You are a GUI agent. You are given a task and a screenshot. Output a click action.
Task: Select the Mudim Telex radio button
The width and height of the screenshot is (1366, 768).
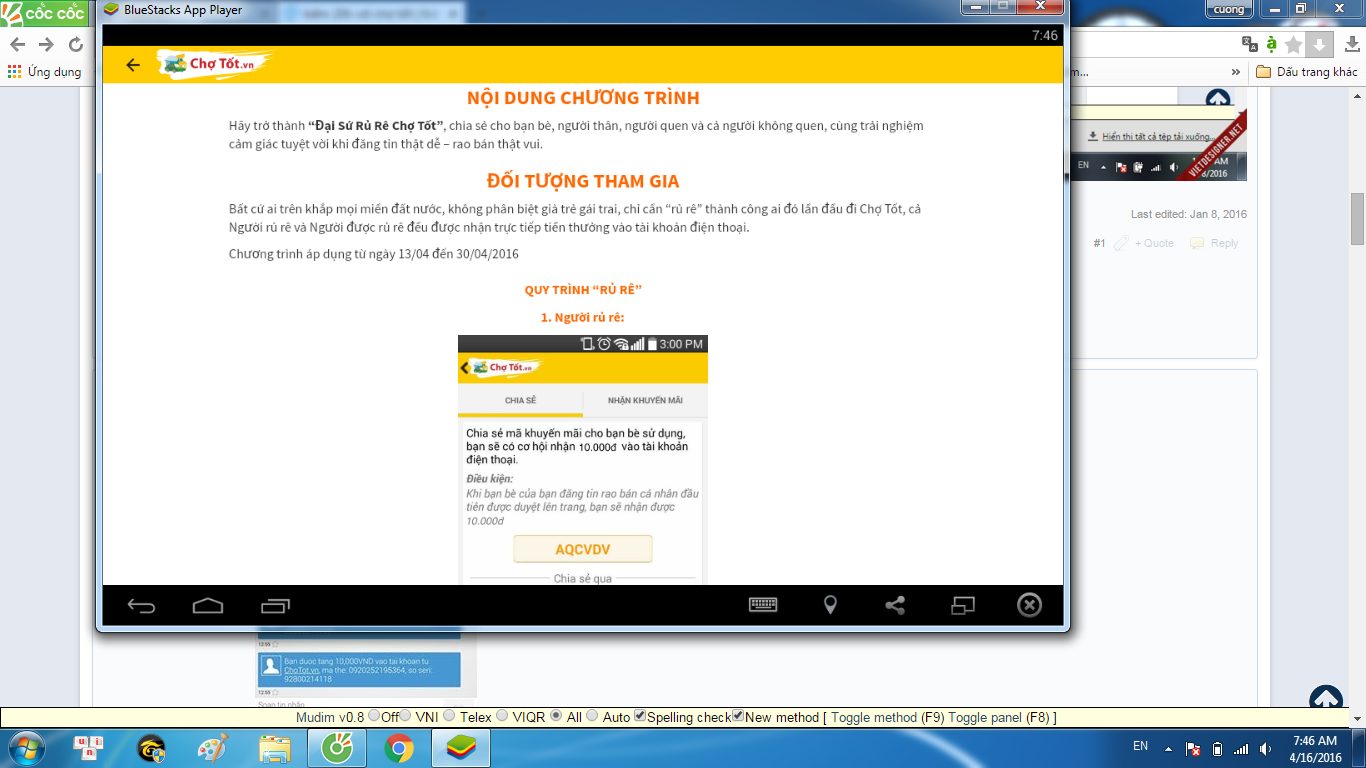(449, 716)
